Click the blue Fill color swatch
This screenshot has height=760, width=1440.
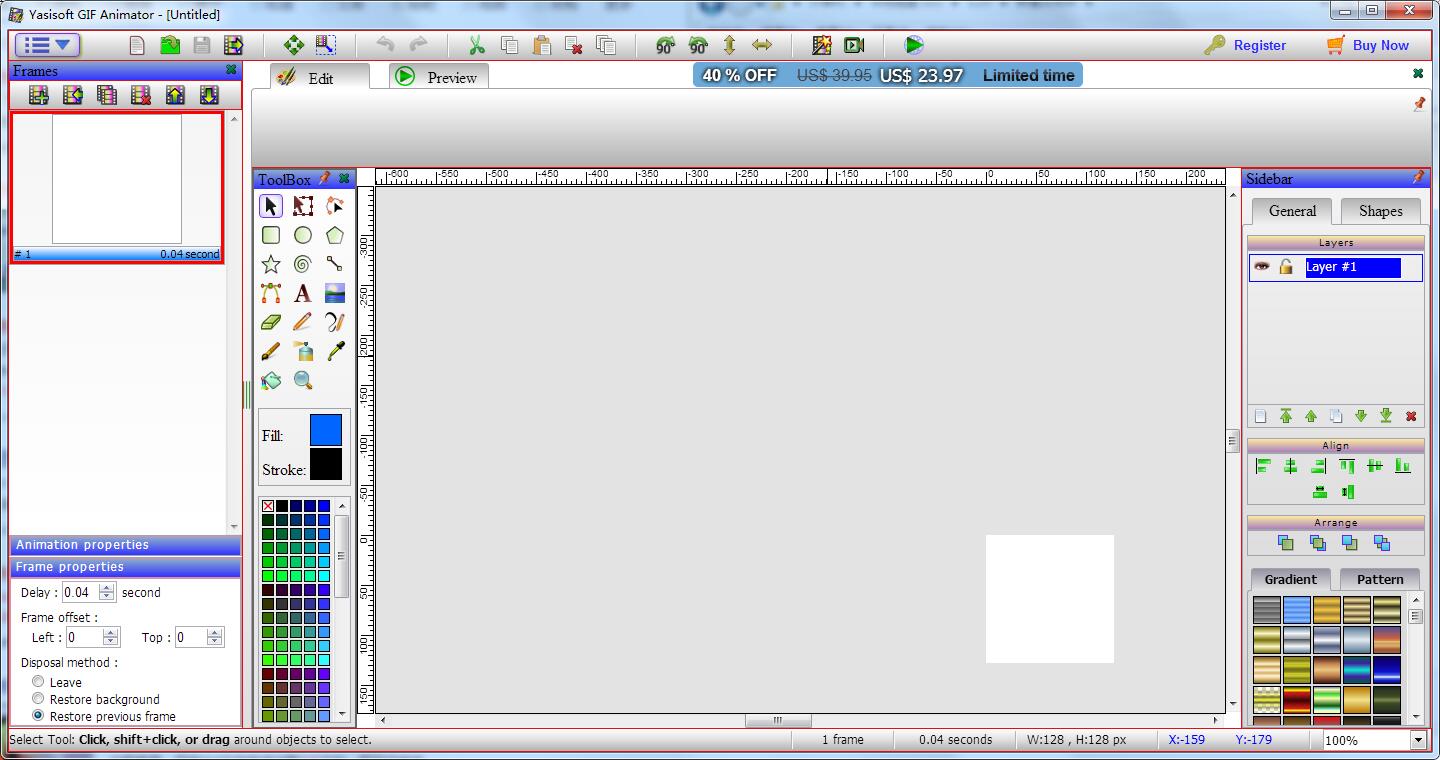(325, 430)
